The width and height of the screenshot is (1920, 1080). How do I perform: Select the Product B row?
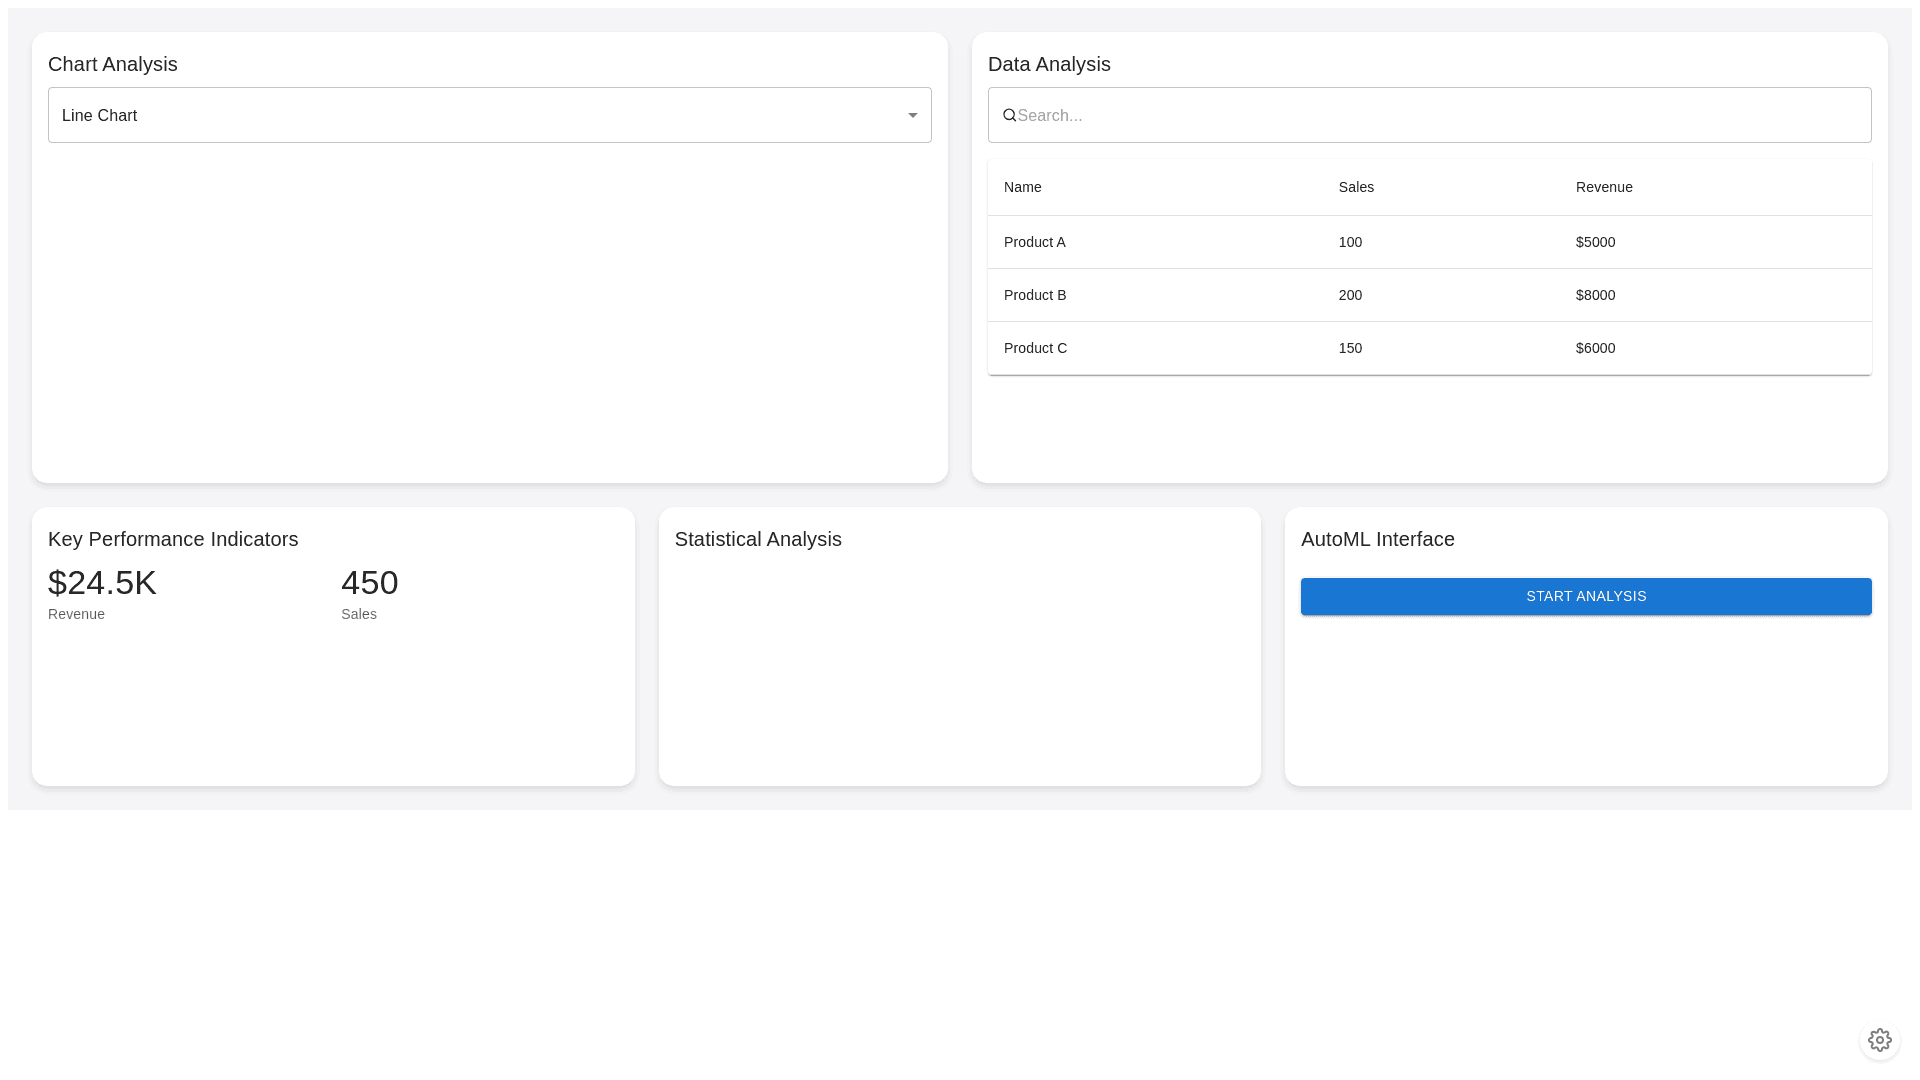(1034, 295)
